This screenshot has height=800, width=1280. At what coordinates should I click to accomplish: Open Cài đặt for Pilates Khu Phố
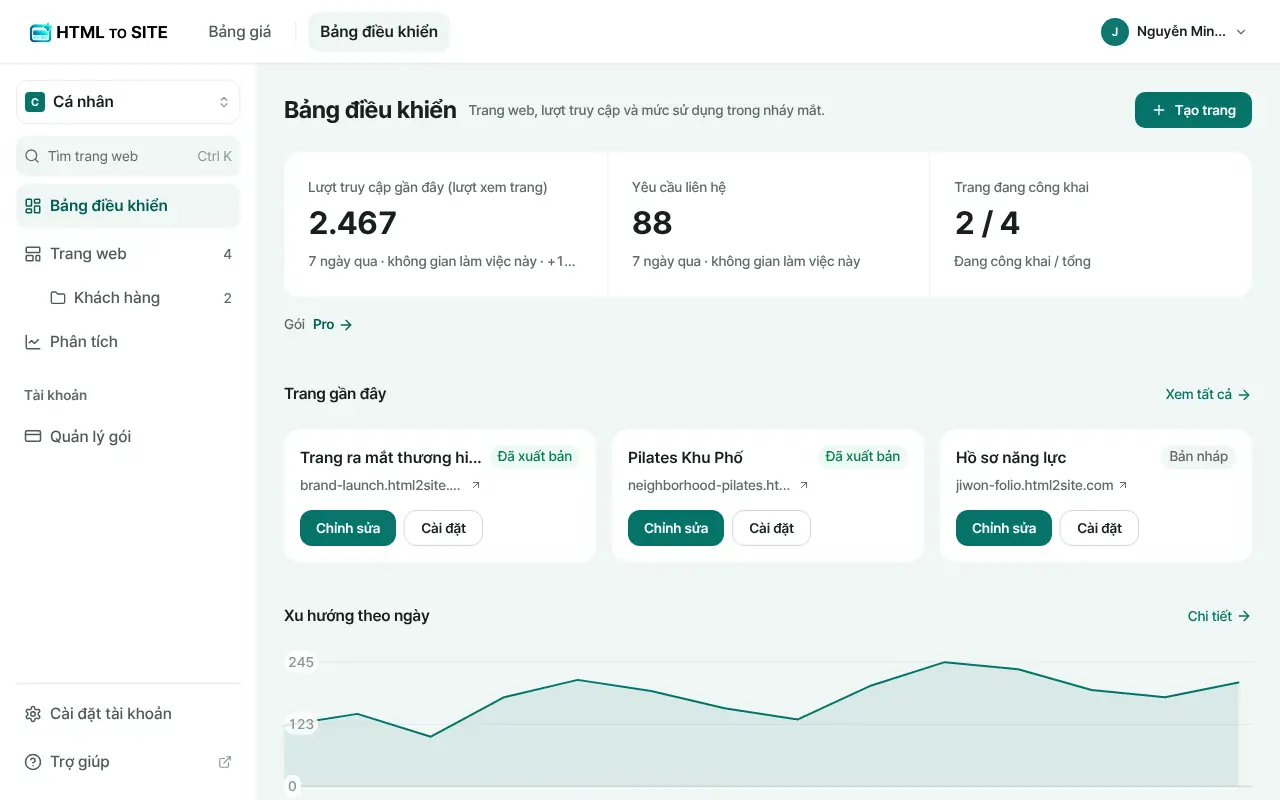[771, 528]
